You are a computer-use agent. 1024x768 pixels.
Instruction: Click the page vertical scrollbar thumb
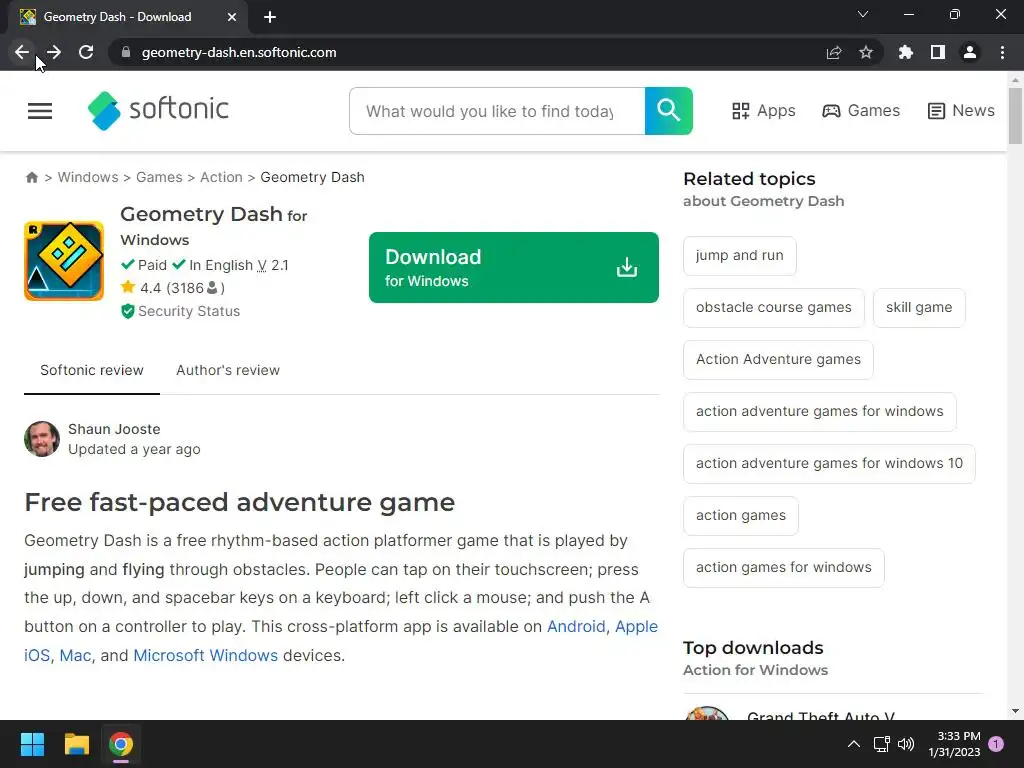[x=1015, y=116]
